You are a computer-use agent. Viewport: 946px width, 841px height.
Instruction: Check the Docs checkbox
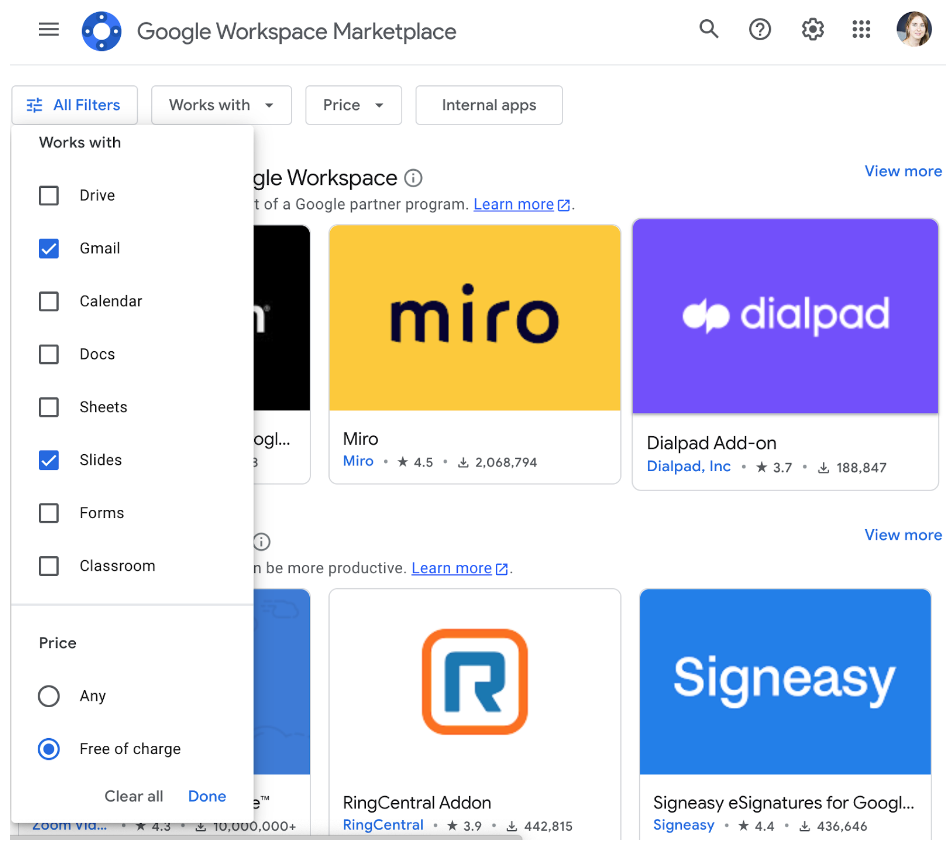click(x=49, y=354)
